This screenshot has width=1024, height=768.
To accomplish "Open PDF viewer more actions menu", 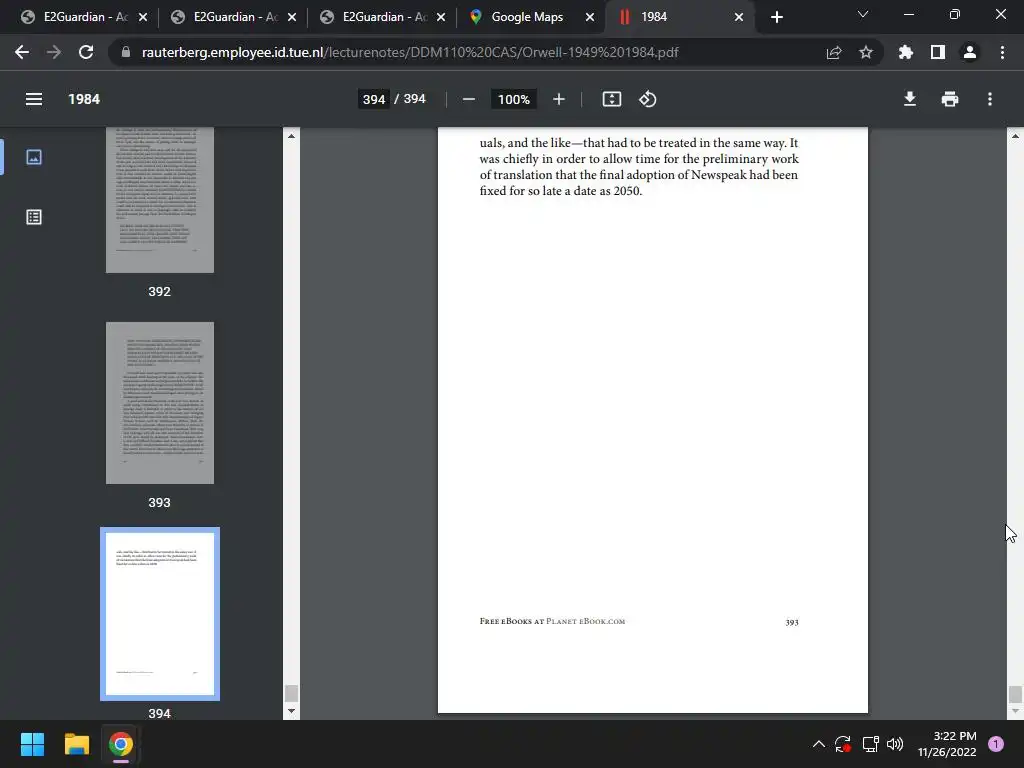I will point(990,99).
